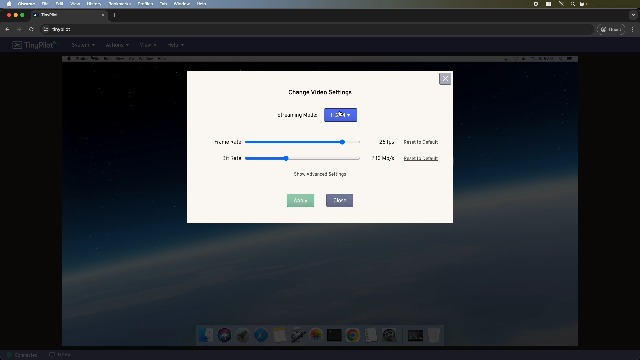This screenshot has height=360, width=640.
Task: Open the TinyPilot System menu
Action: pos(83,45)
